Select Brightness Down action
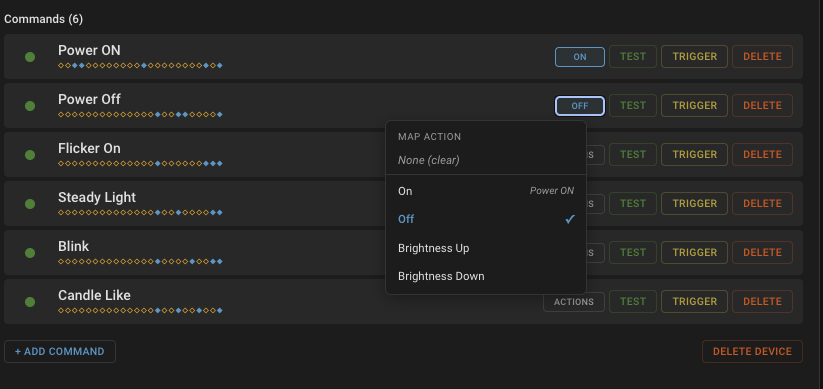 486,276
